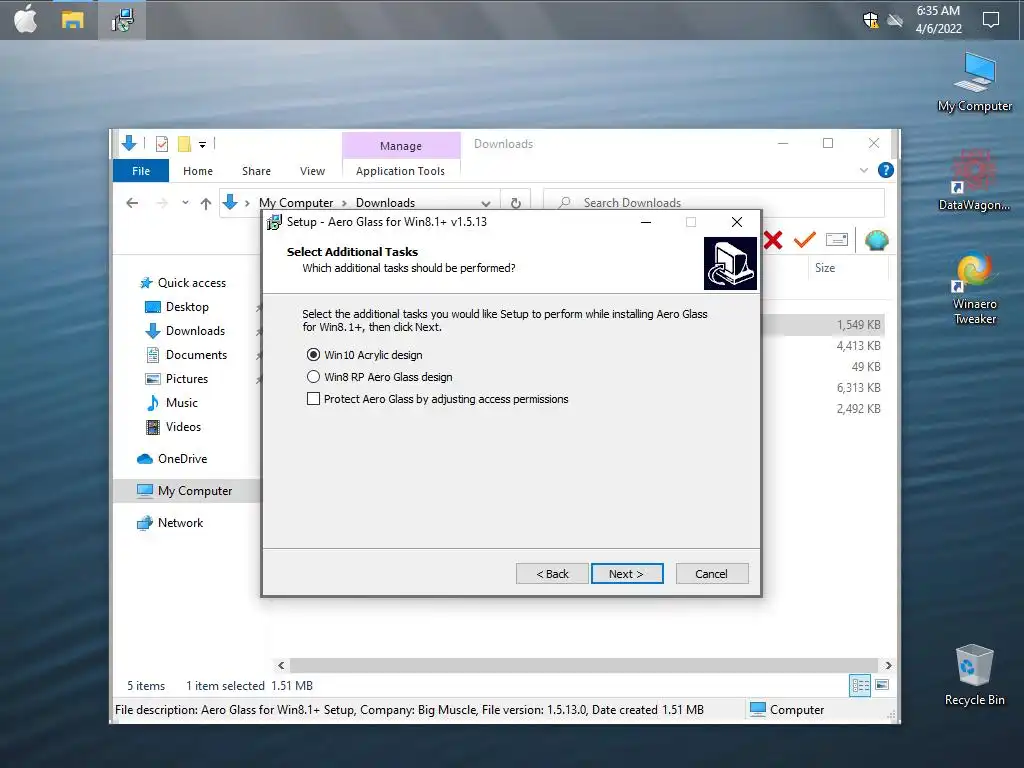Image resolution: width=1024 pixels, height=768 pixels.
Task: Select the Win10 Acrylic design radio button
Action: point(313,355)
